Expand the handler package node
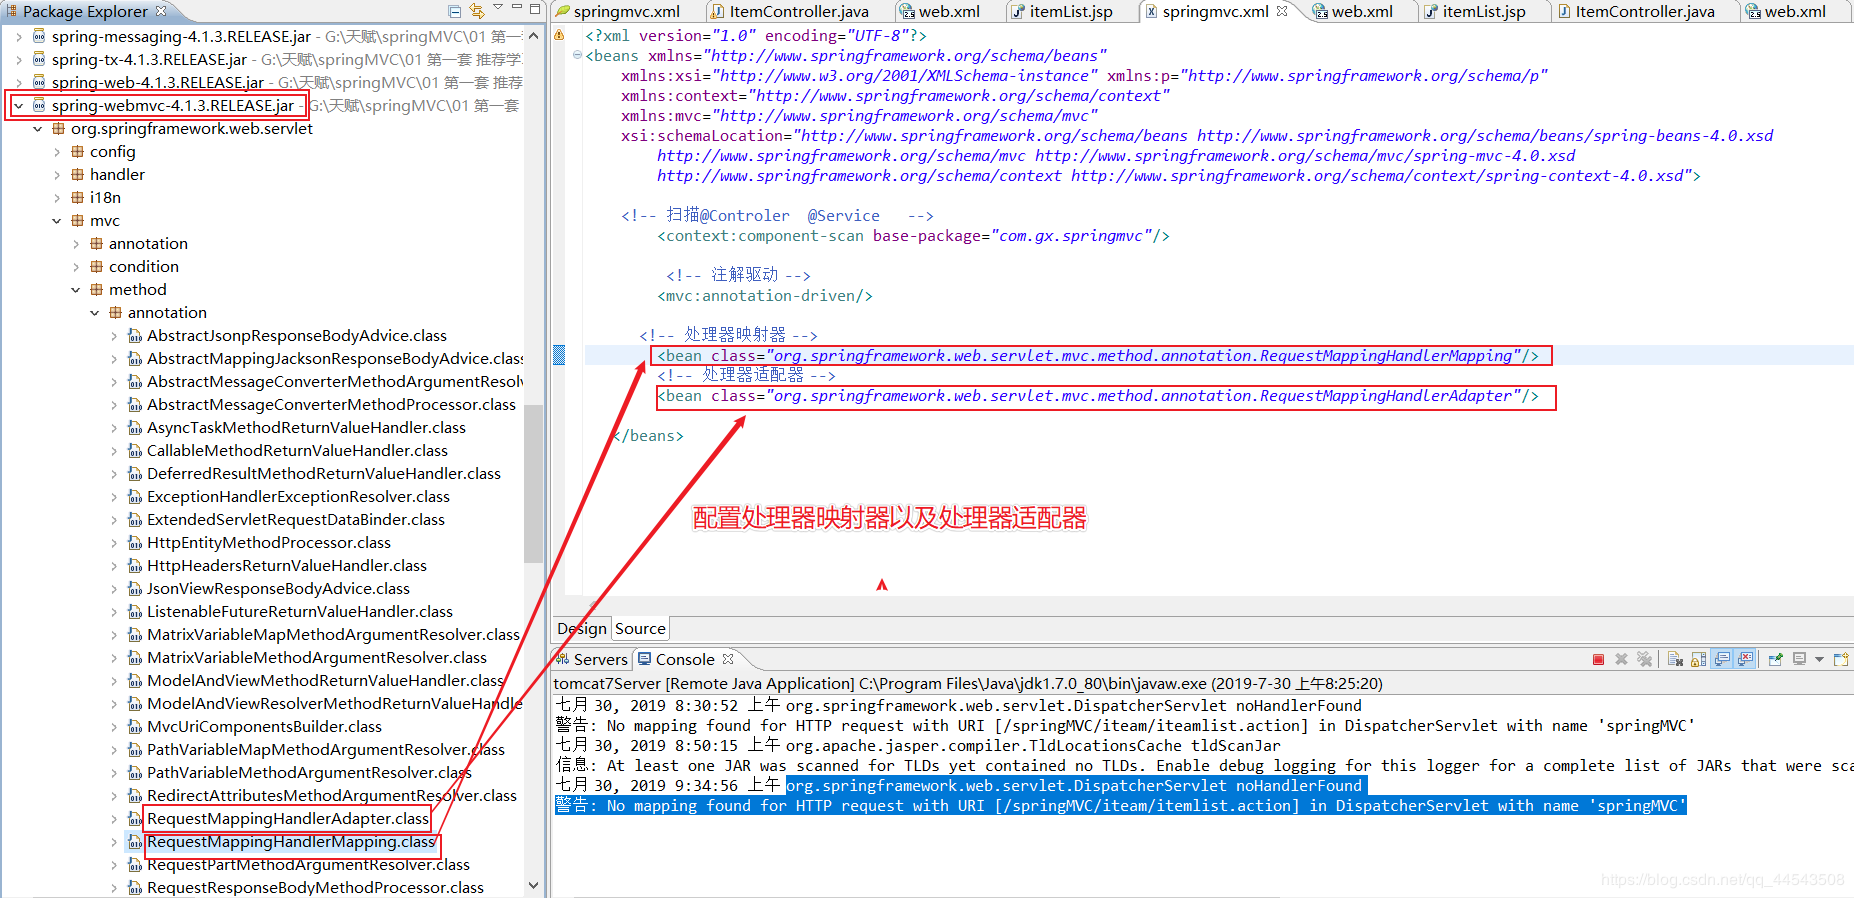1854x898 pixels. (x=57, y=175)
